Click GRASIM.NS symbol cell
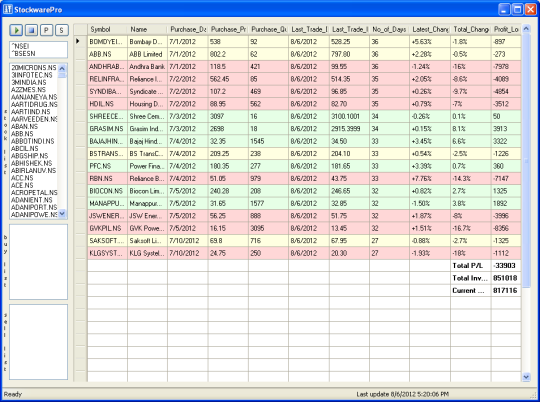Screen dimensions: 540x402 (107, 128)
